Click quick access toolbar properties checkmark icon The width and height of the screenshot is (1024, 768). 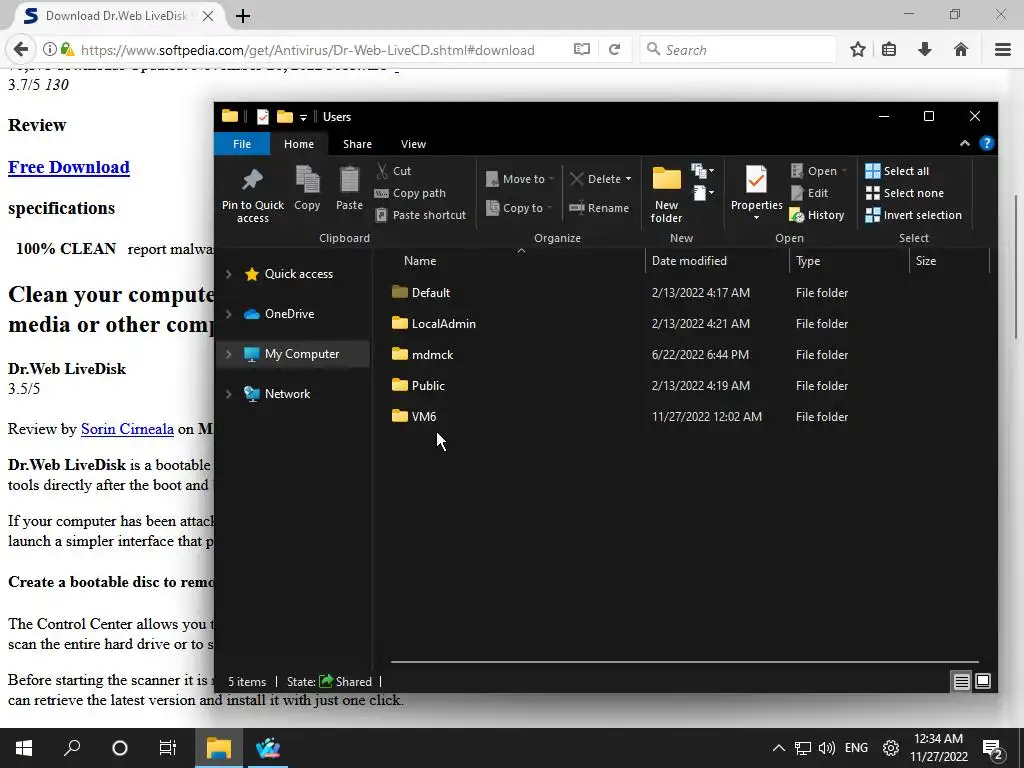263,117
